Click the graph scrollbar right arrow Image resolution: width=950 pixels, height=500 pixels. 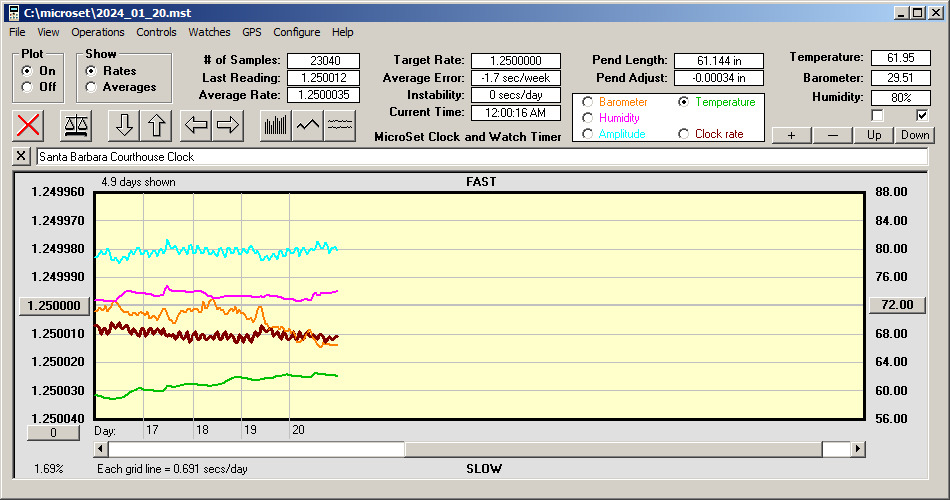pos(857,449)
